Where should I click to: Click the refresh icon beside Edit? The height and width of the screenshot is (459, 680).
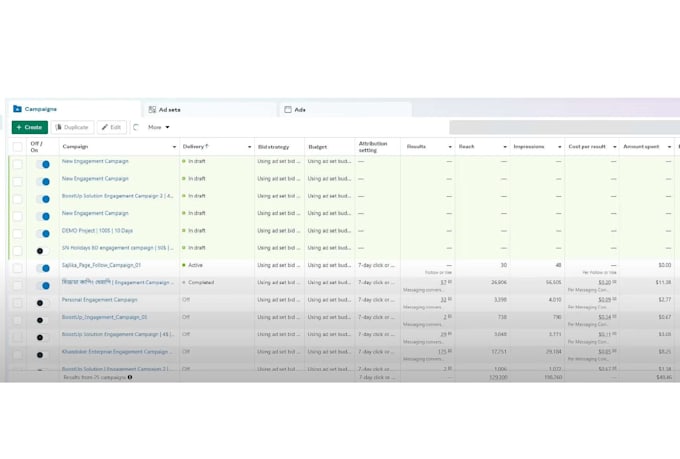coord(136,127)
